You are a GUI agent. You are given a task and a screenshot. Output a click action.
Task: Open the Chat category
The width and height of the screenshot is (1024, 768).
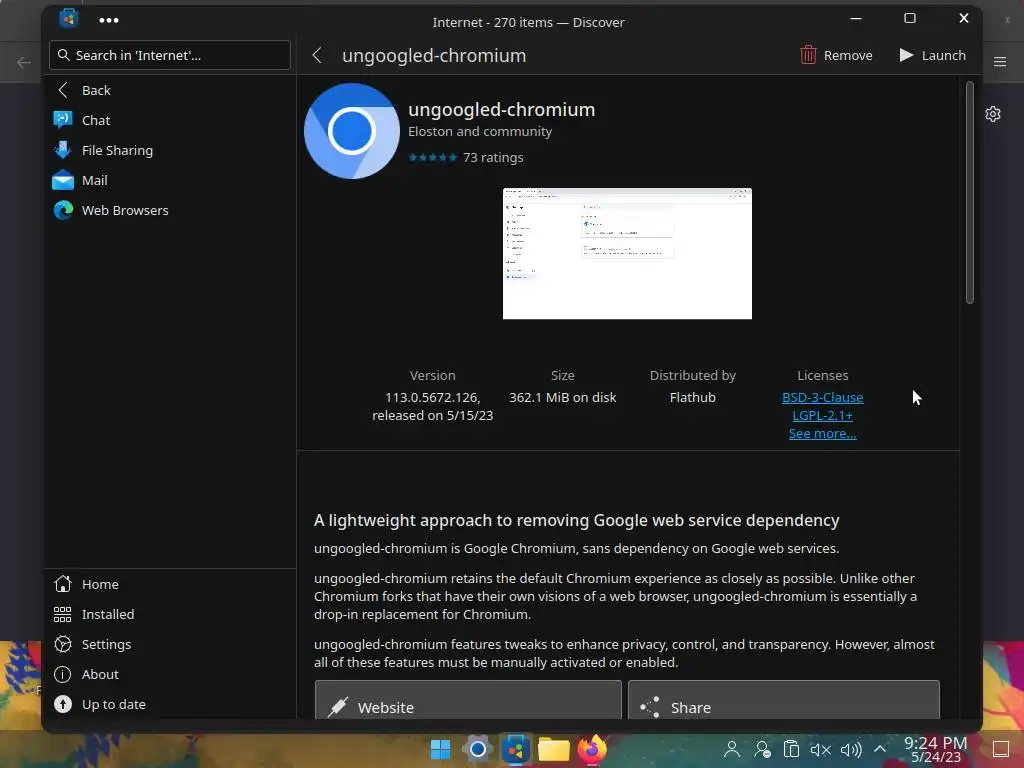click(x=170, y=120)
